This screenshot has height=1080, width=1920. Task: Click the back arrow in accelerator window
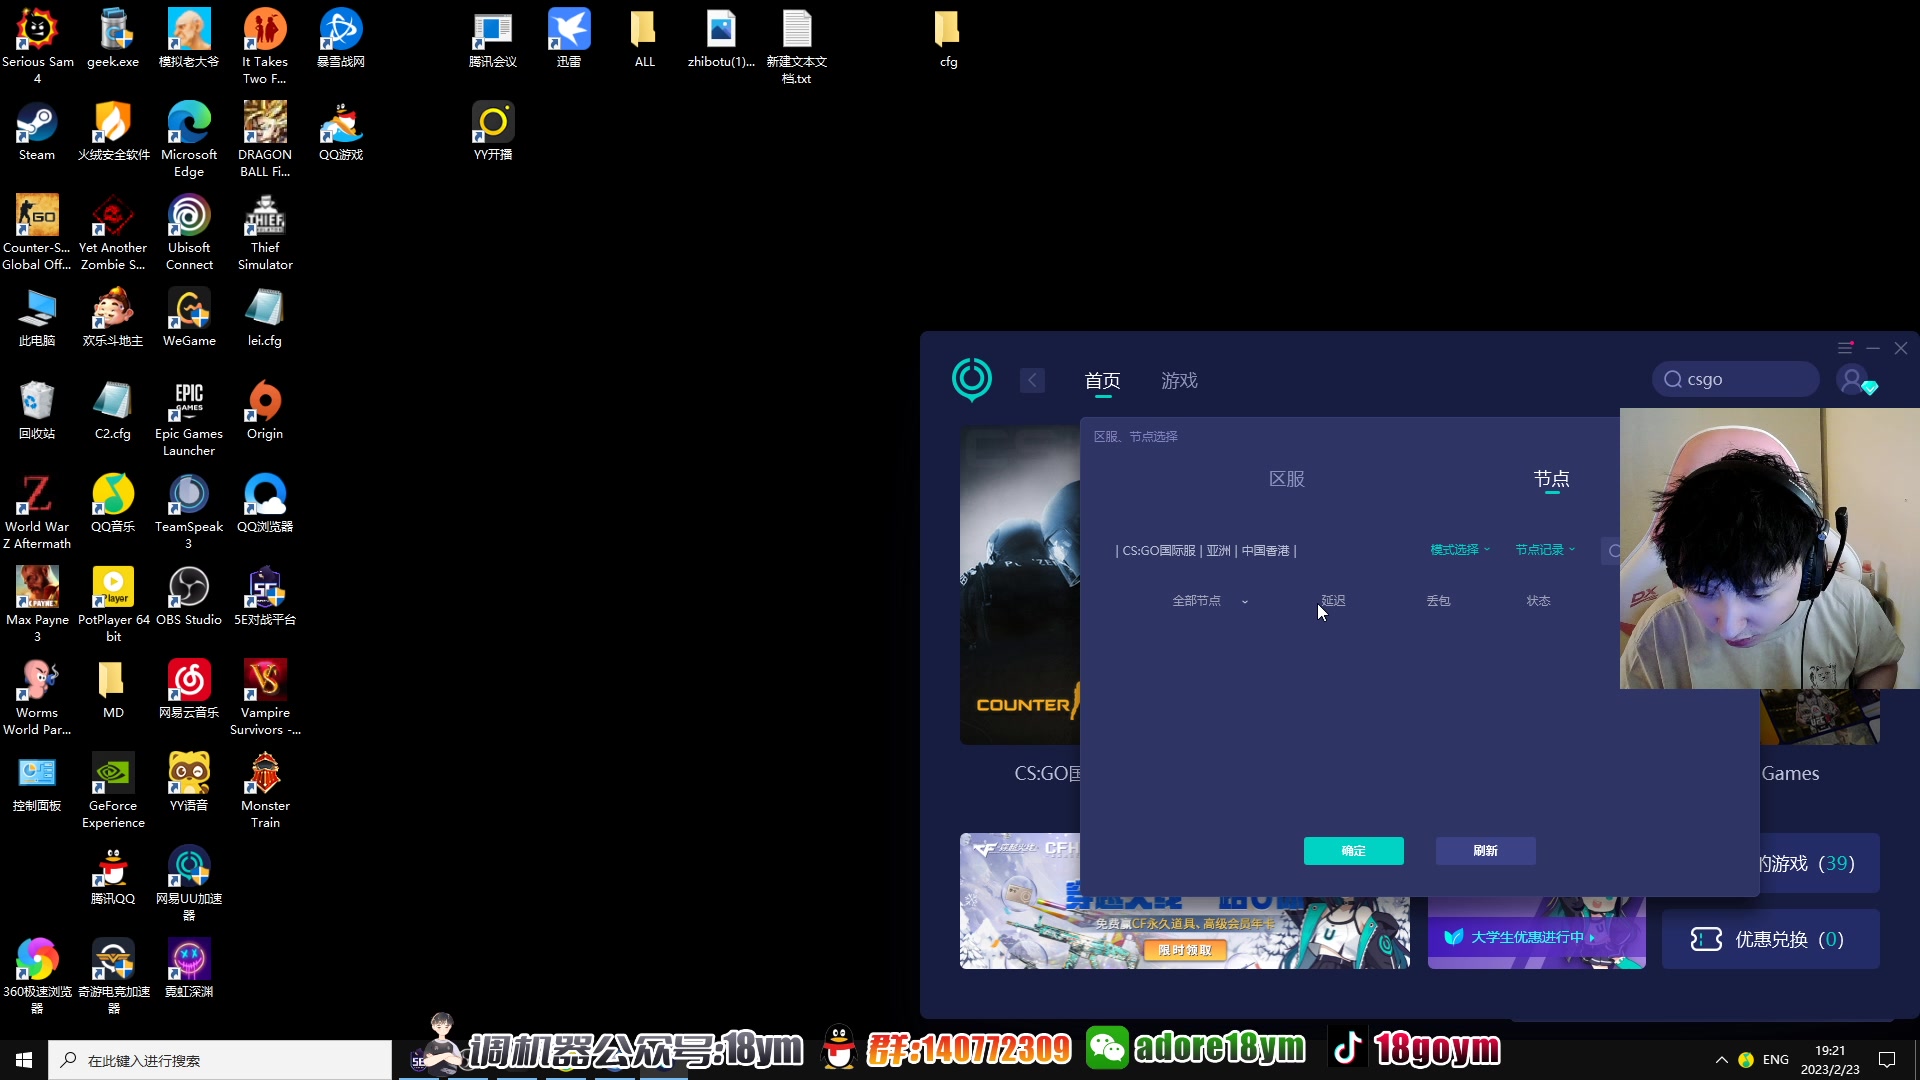pos(1033,380)
